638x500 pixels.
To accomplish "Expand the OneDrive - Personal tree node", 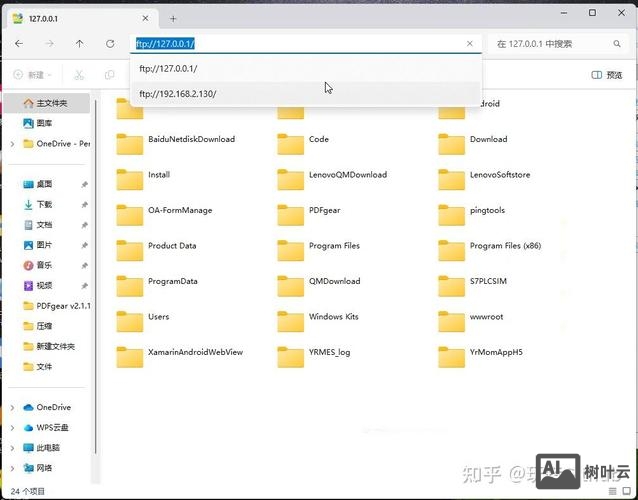I will click(12, 143).
